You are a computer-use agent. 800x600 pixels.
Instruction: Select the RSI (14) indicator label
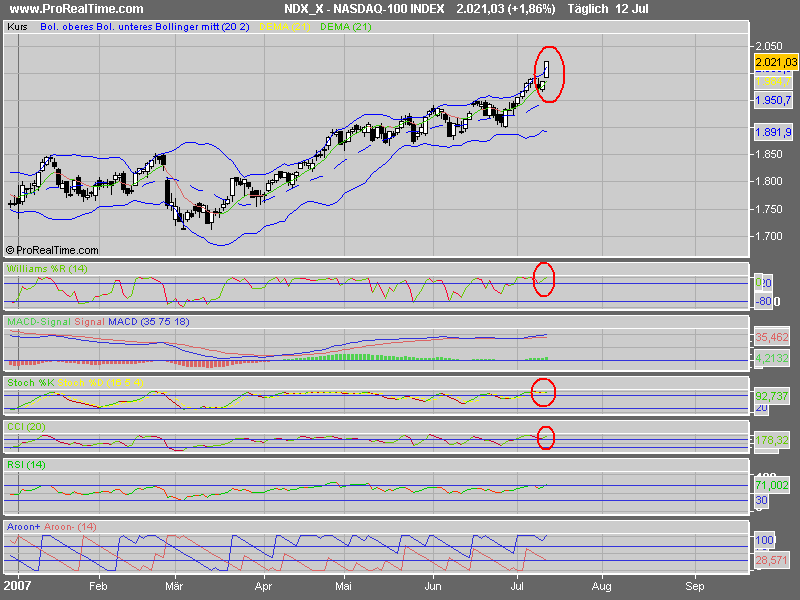pyautogui.click(x=26, y=465)
